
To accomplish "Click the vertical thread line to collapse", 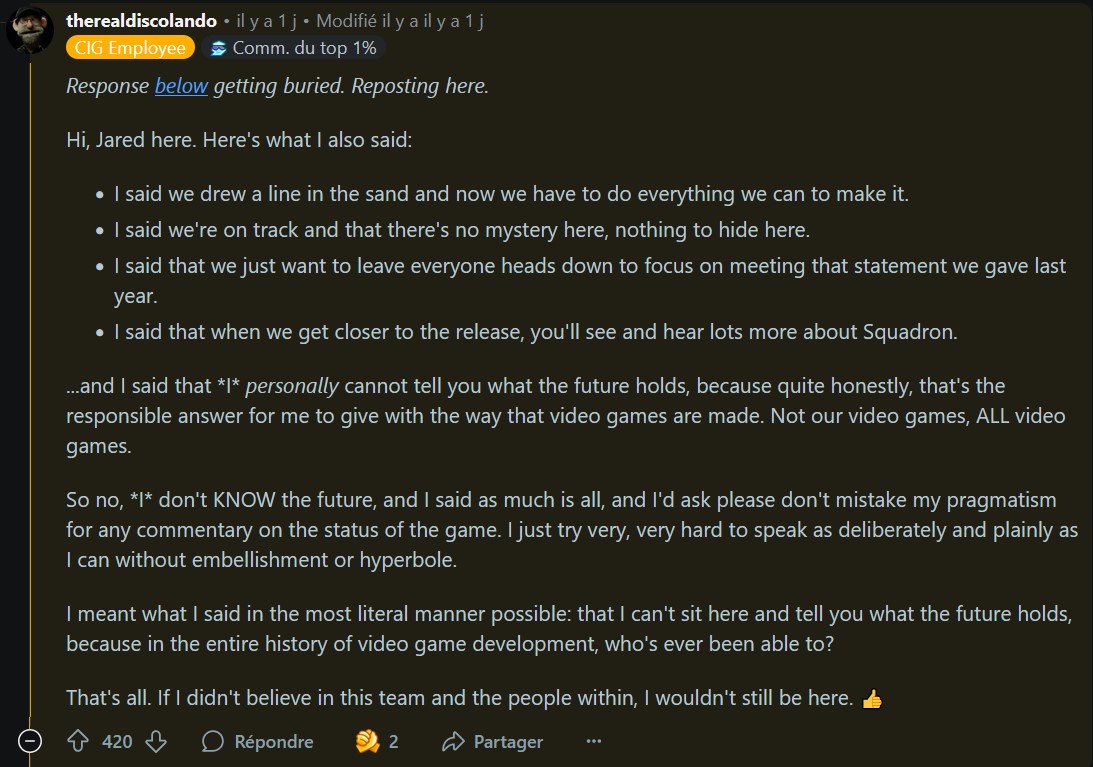I will 30,390.
